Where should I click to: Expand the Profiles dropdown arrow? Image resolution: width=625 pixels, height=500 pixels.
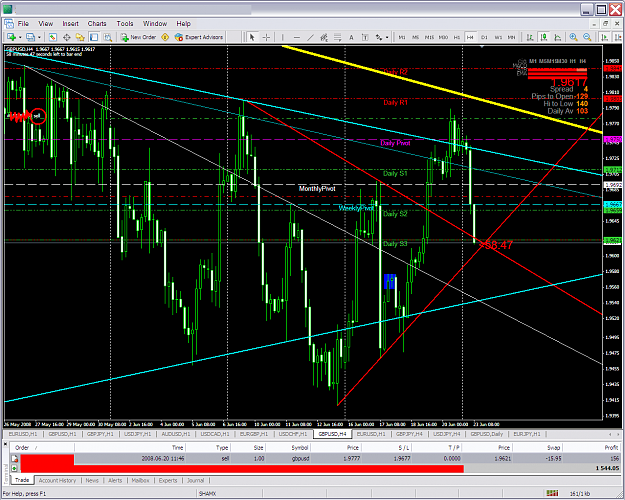coord(39,37)
